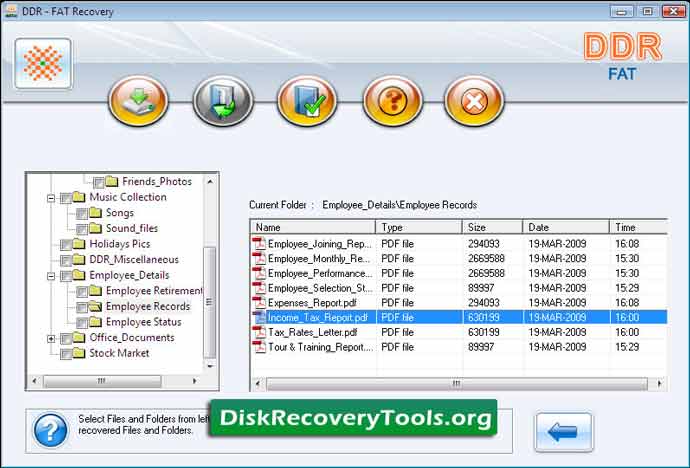Sort by the Name column header

click(x=313, y=227)
